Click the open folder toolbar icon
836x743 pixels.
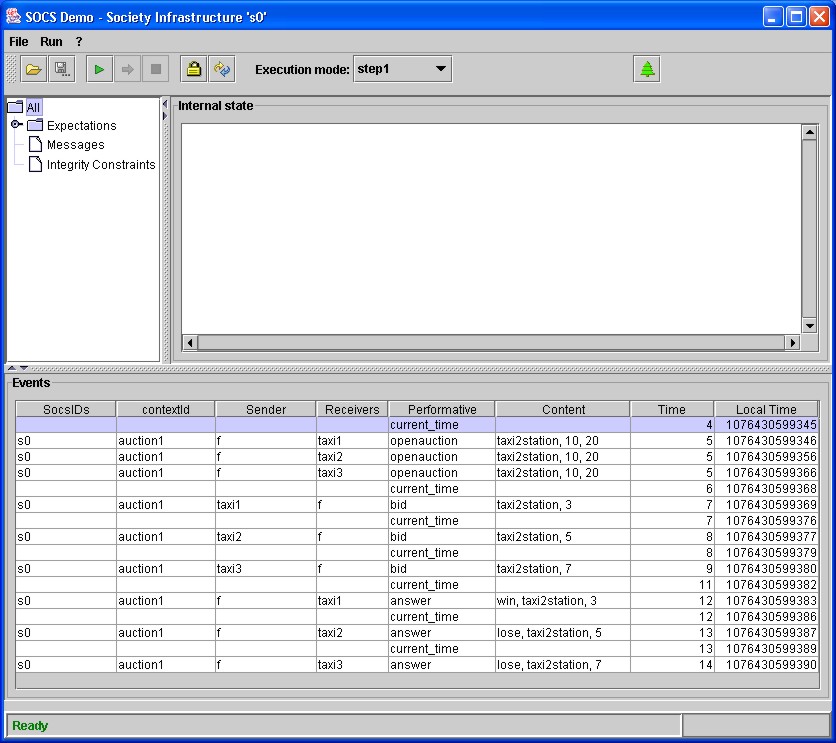click(x=34, y=69)
